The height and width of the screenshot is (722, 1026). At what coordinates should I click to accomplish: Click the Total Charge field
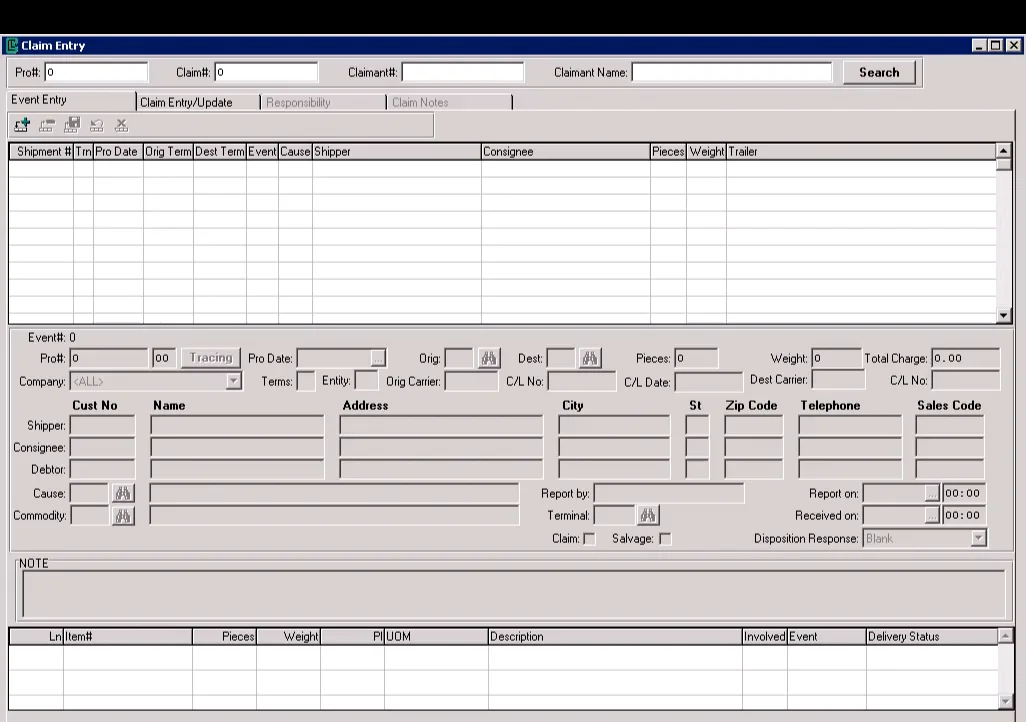click(x=966, y=358)
